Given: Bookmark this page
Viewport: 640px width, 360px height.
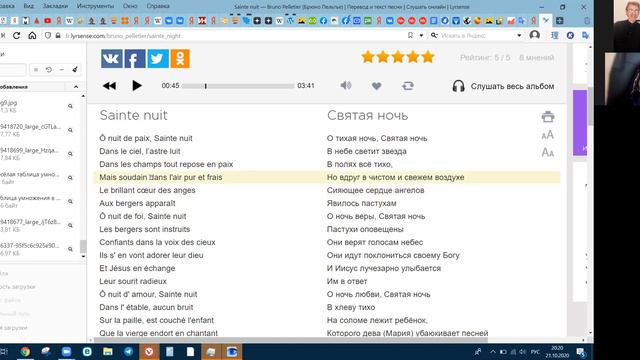Looking at the screenshot, I should (x=410, y=36).
